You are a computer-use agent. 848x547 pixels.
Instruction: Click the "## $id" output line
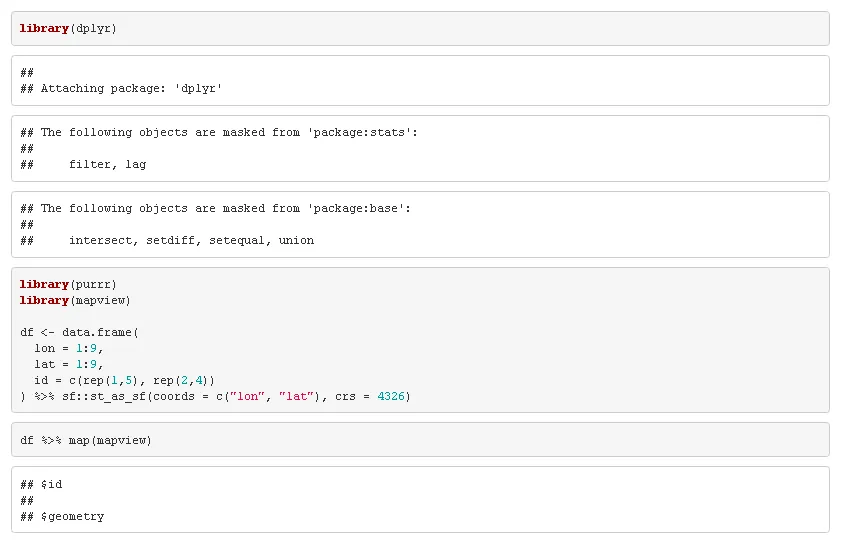point(41,484)
